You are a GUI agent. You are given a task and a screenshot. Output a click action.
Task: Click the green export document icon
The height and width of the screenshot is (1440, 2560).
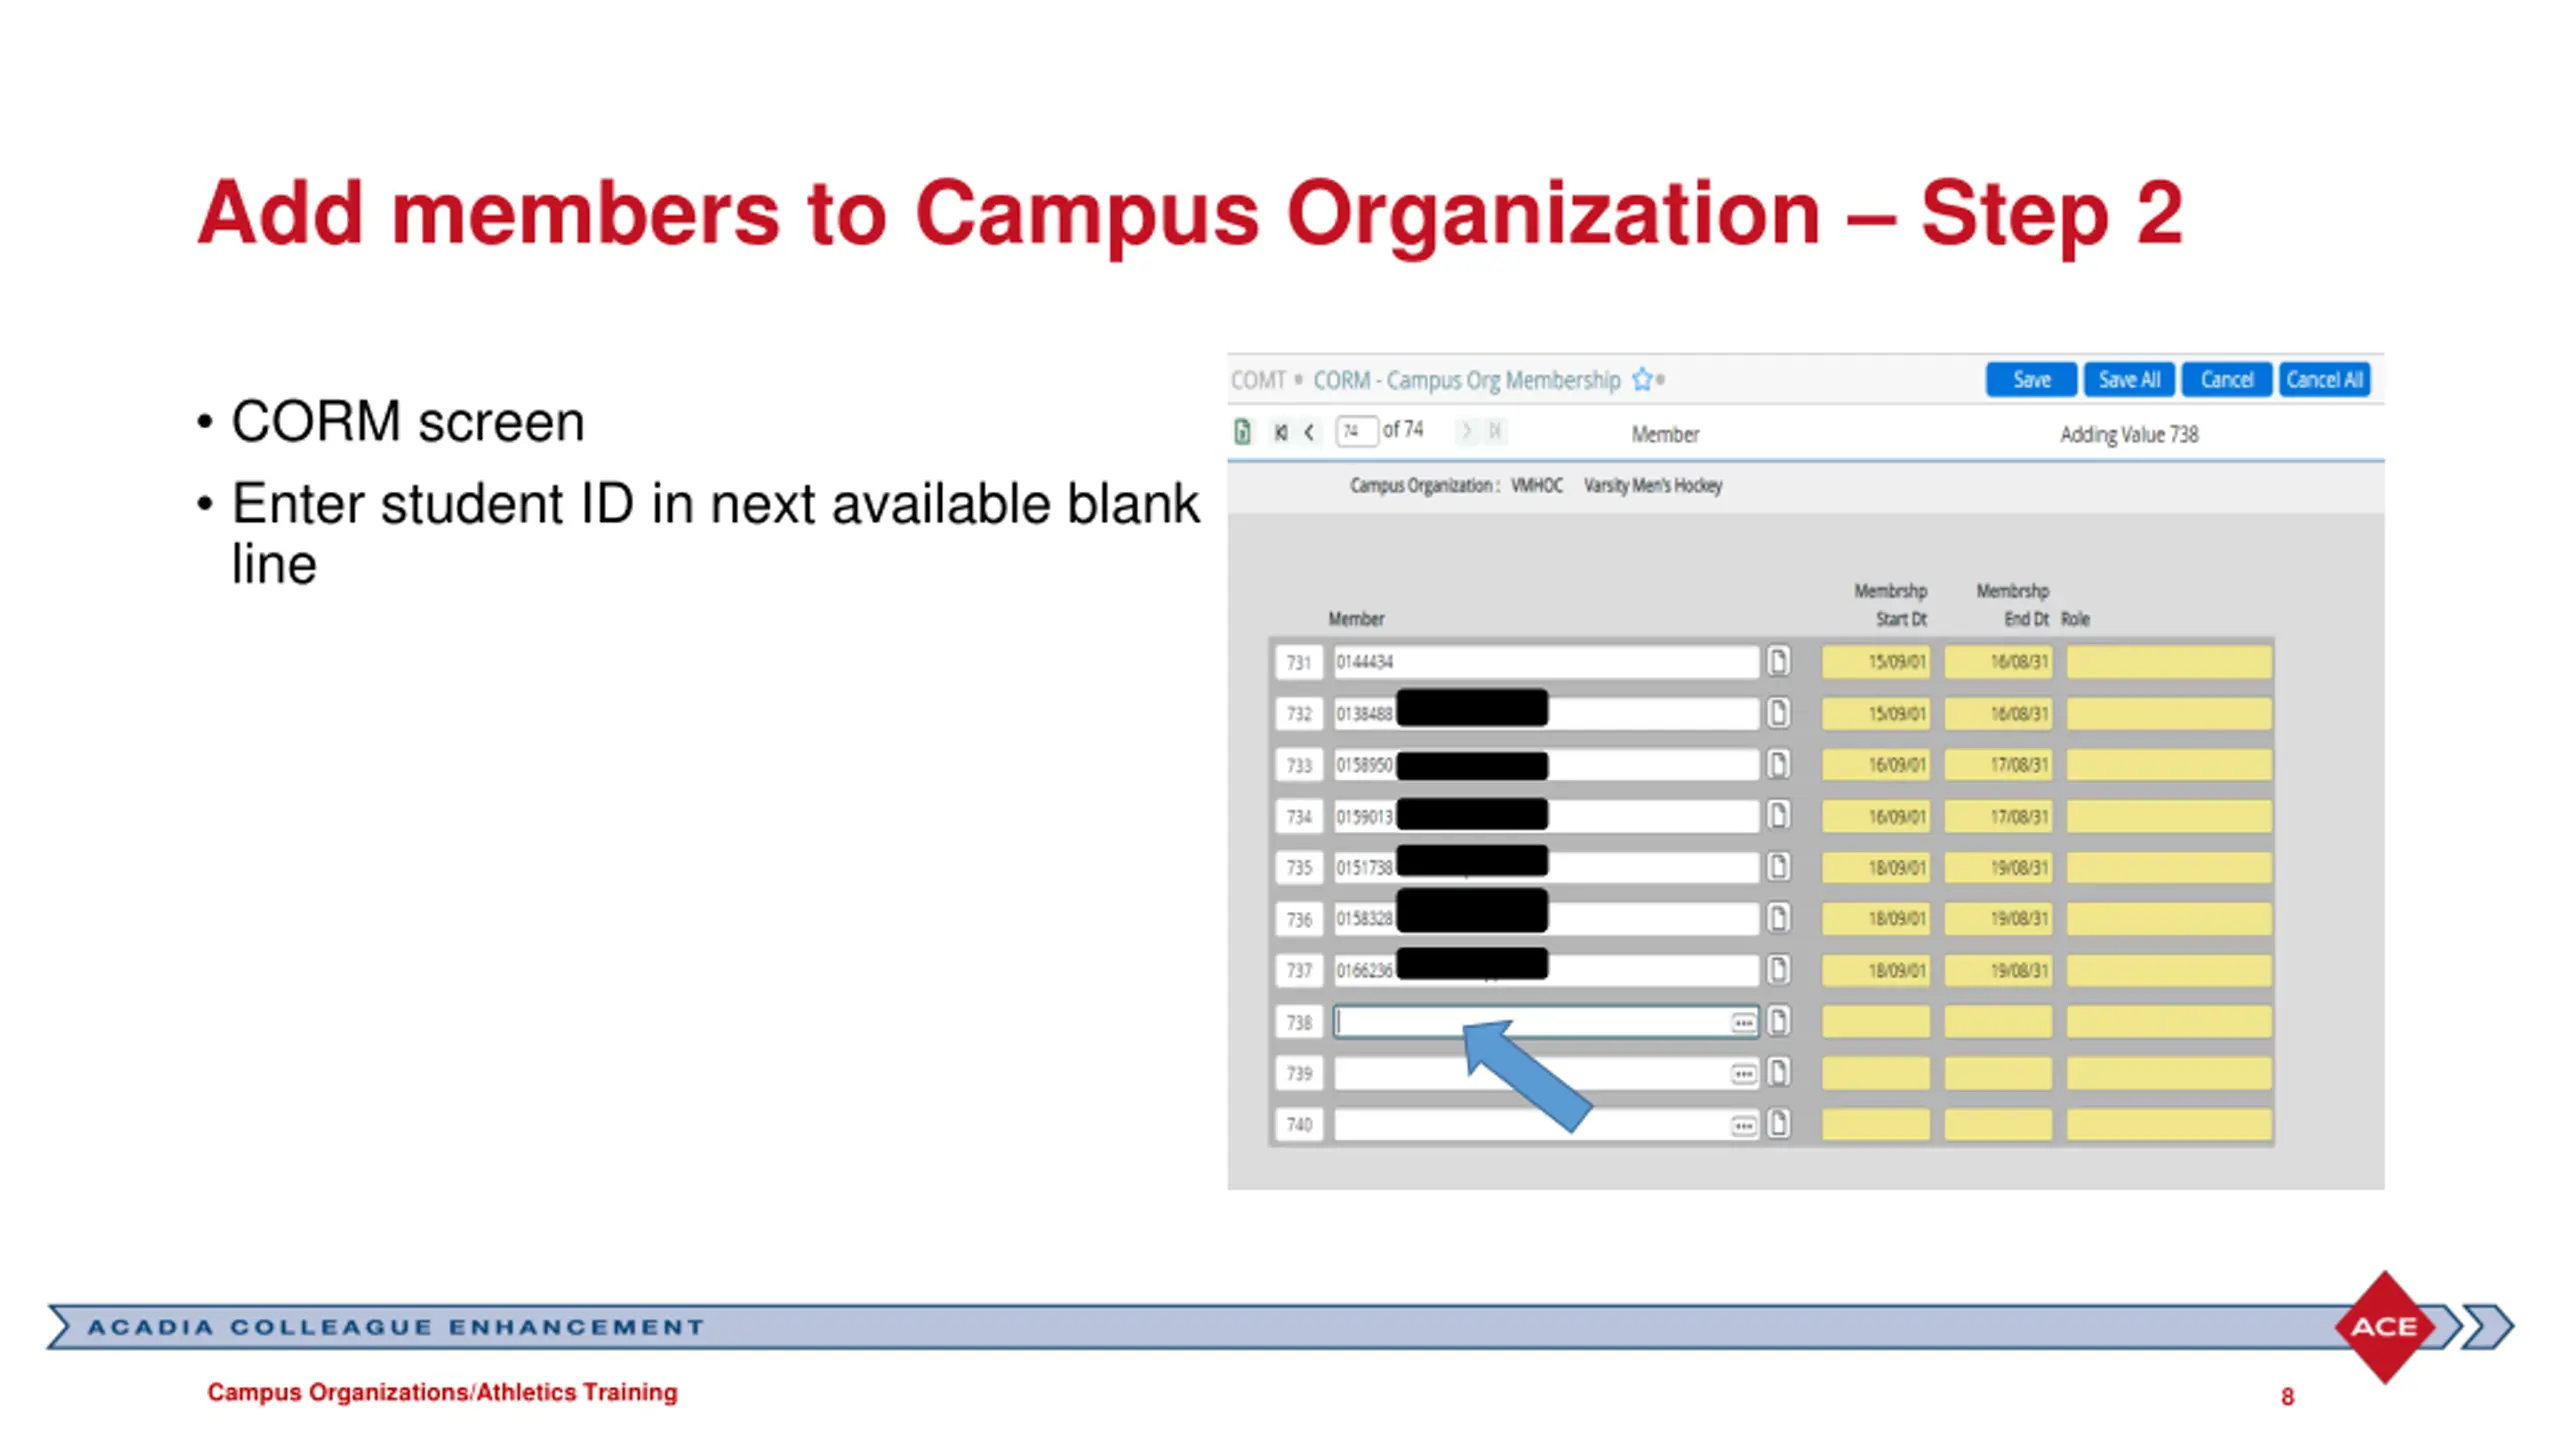pos(1242,431)
